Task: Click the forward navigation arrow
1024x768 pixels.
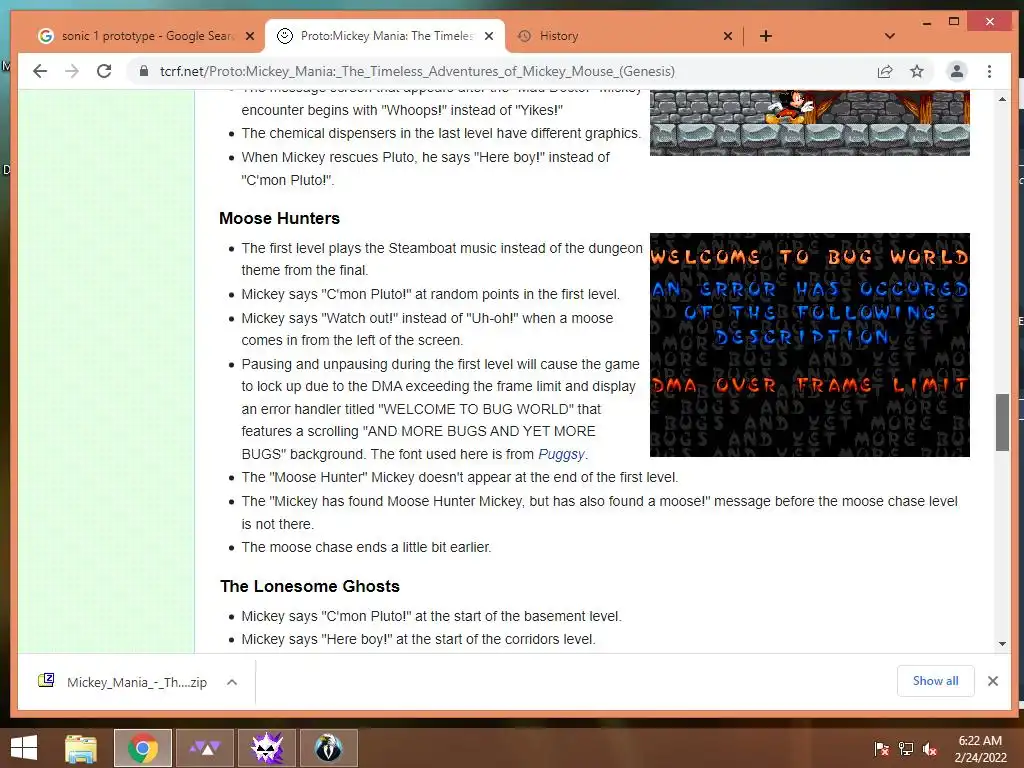Action: 72,71
